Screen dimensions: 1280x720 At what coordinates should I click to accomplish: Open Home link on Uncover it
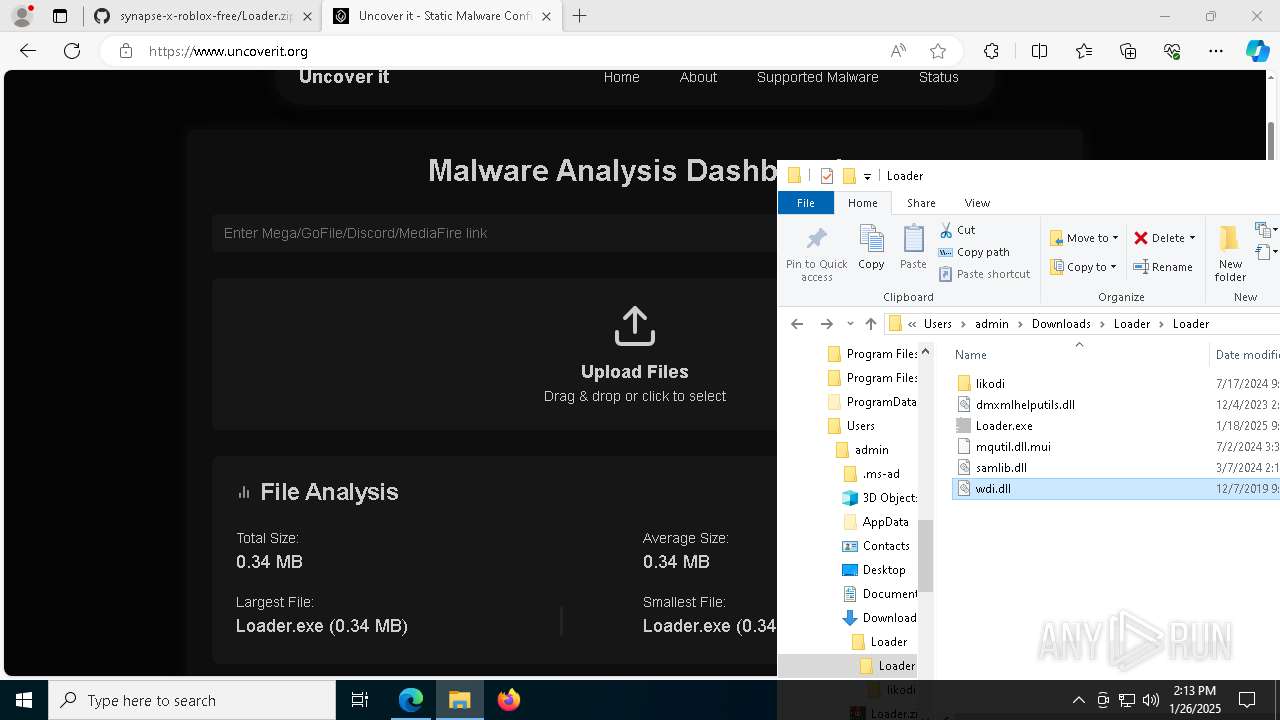coord(621,77)
